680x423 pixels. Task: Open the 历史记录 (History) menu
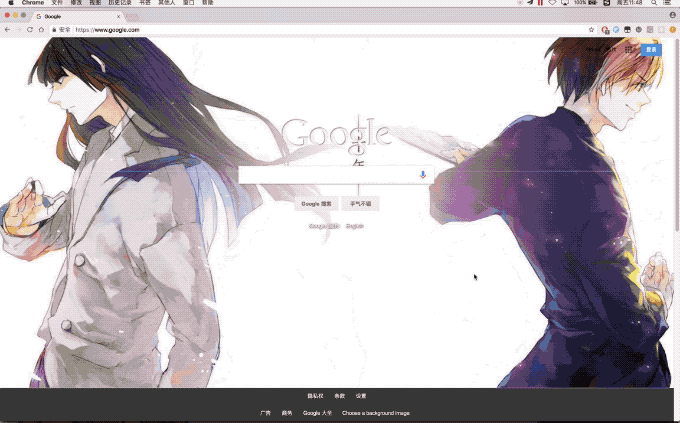120,2
